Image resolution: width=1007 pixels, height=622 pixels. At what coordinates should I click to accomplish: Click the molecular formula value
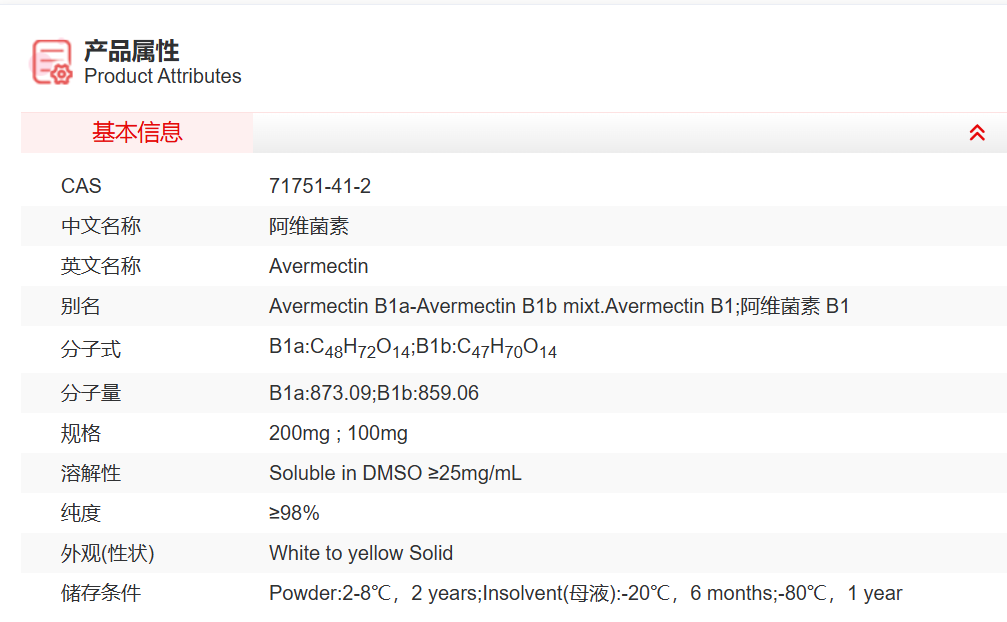pyautogui.click(x=413, y=348)
